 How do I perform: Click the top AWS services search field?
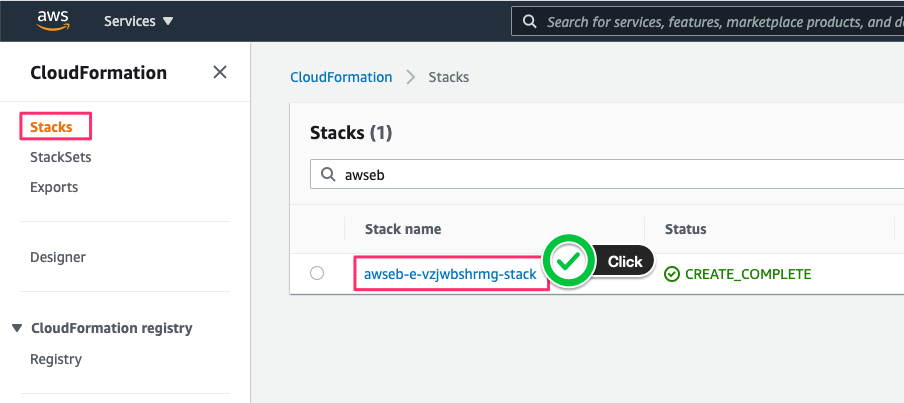[x=707, y=22]
